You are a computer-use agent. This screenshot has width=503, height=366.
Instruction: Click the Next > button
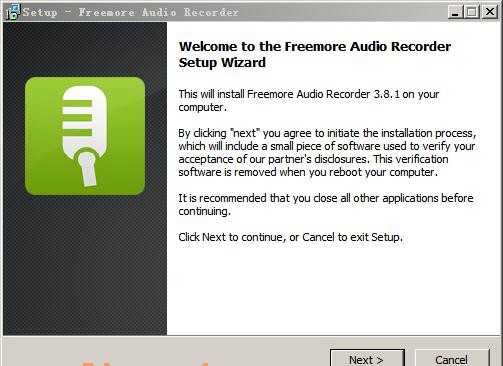(367, 358)
